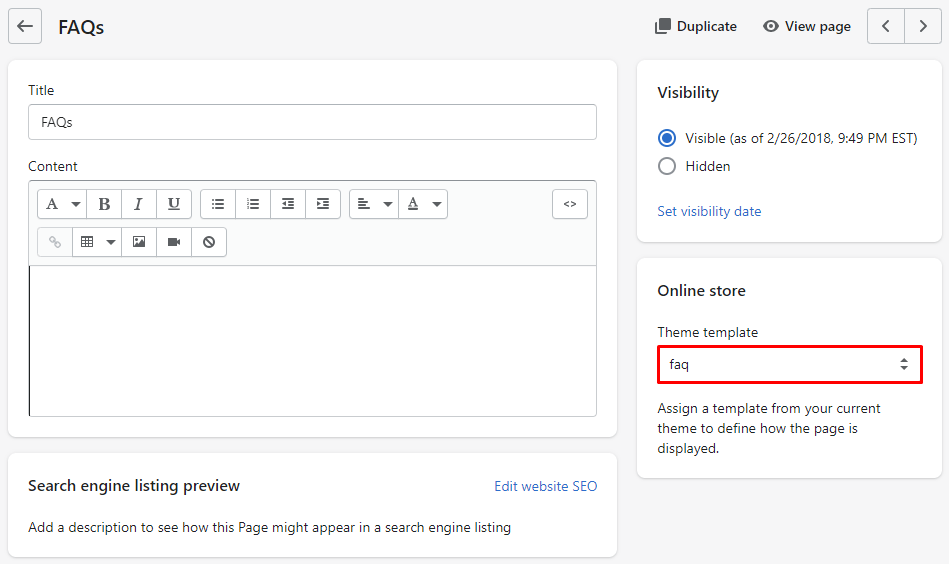Open the Theme template dropdown
This screenshot has width=949, height=564.
tap(789, 365)
